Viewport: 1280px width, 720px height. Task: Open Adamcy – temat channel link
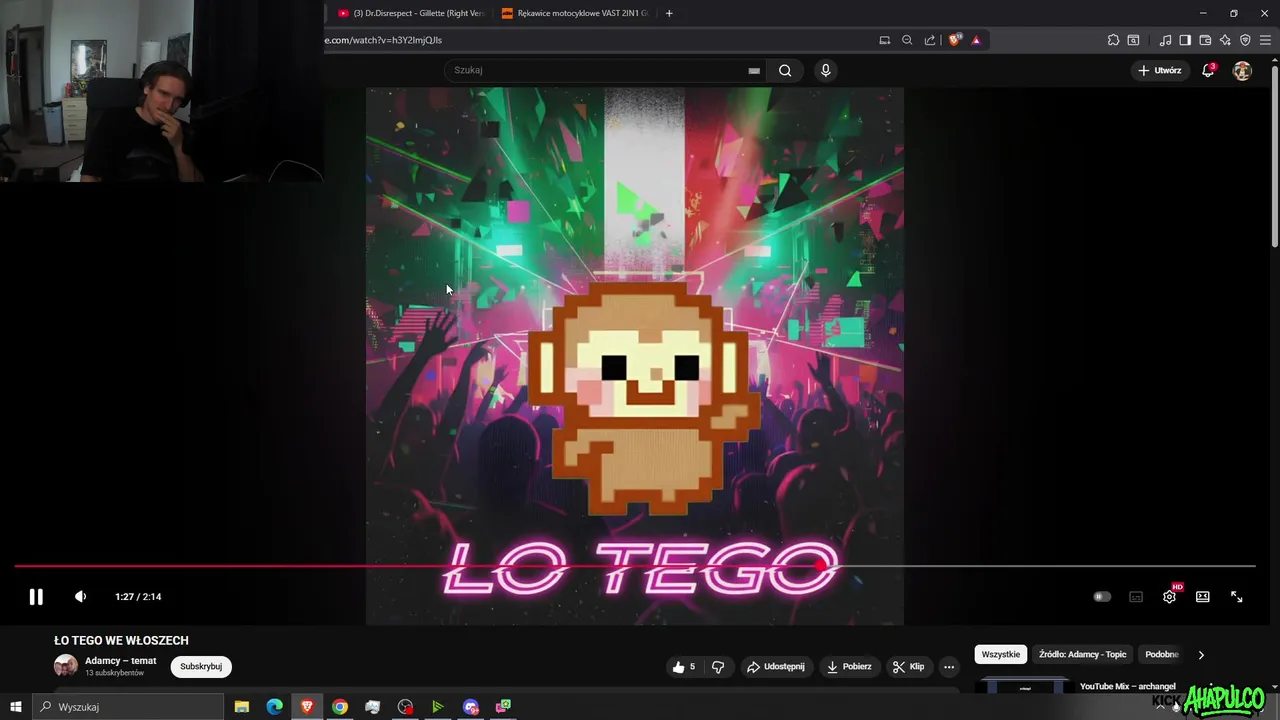pos(121,661)
